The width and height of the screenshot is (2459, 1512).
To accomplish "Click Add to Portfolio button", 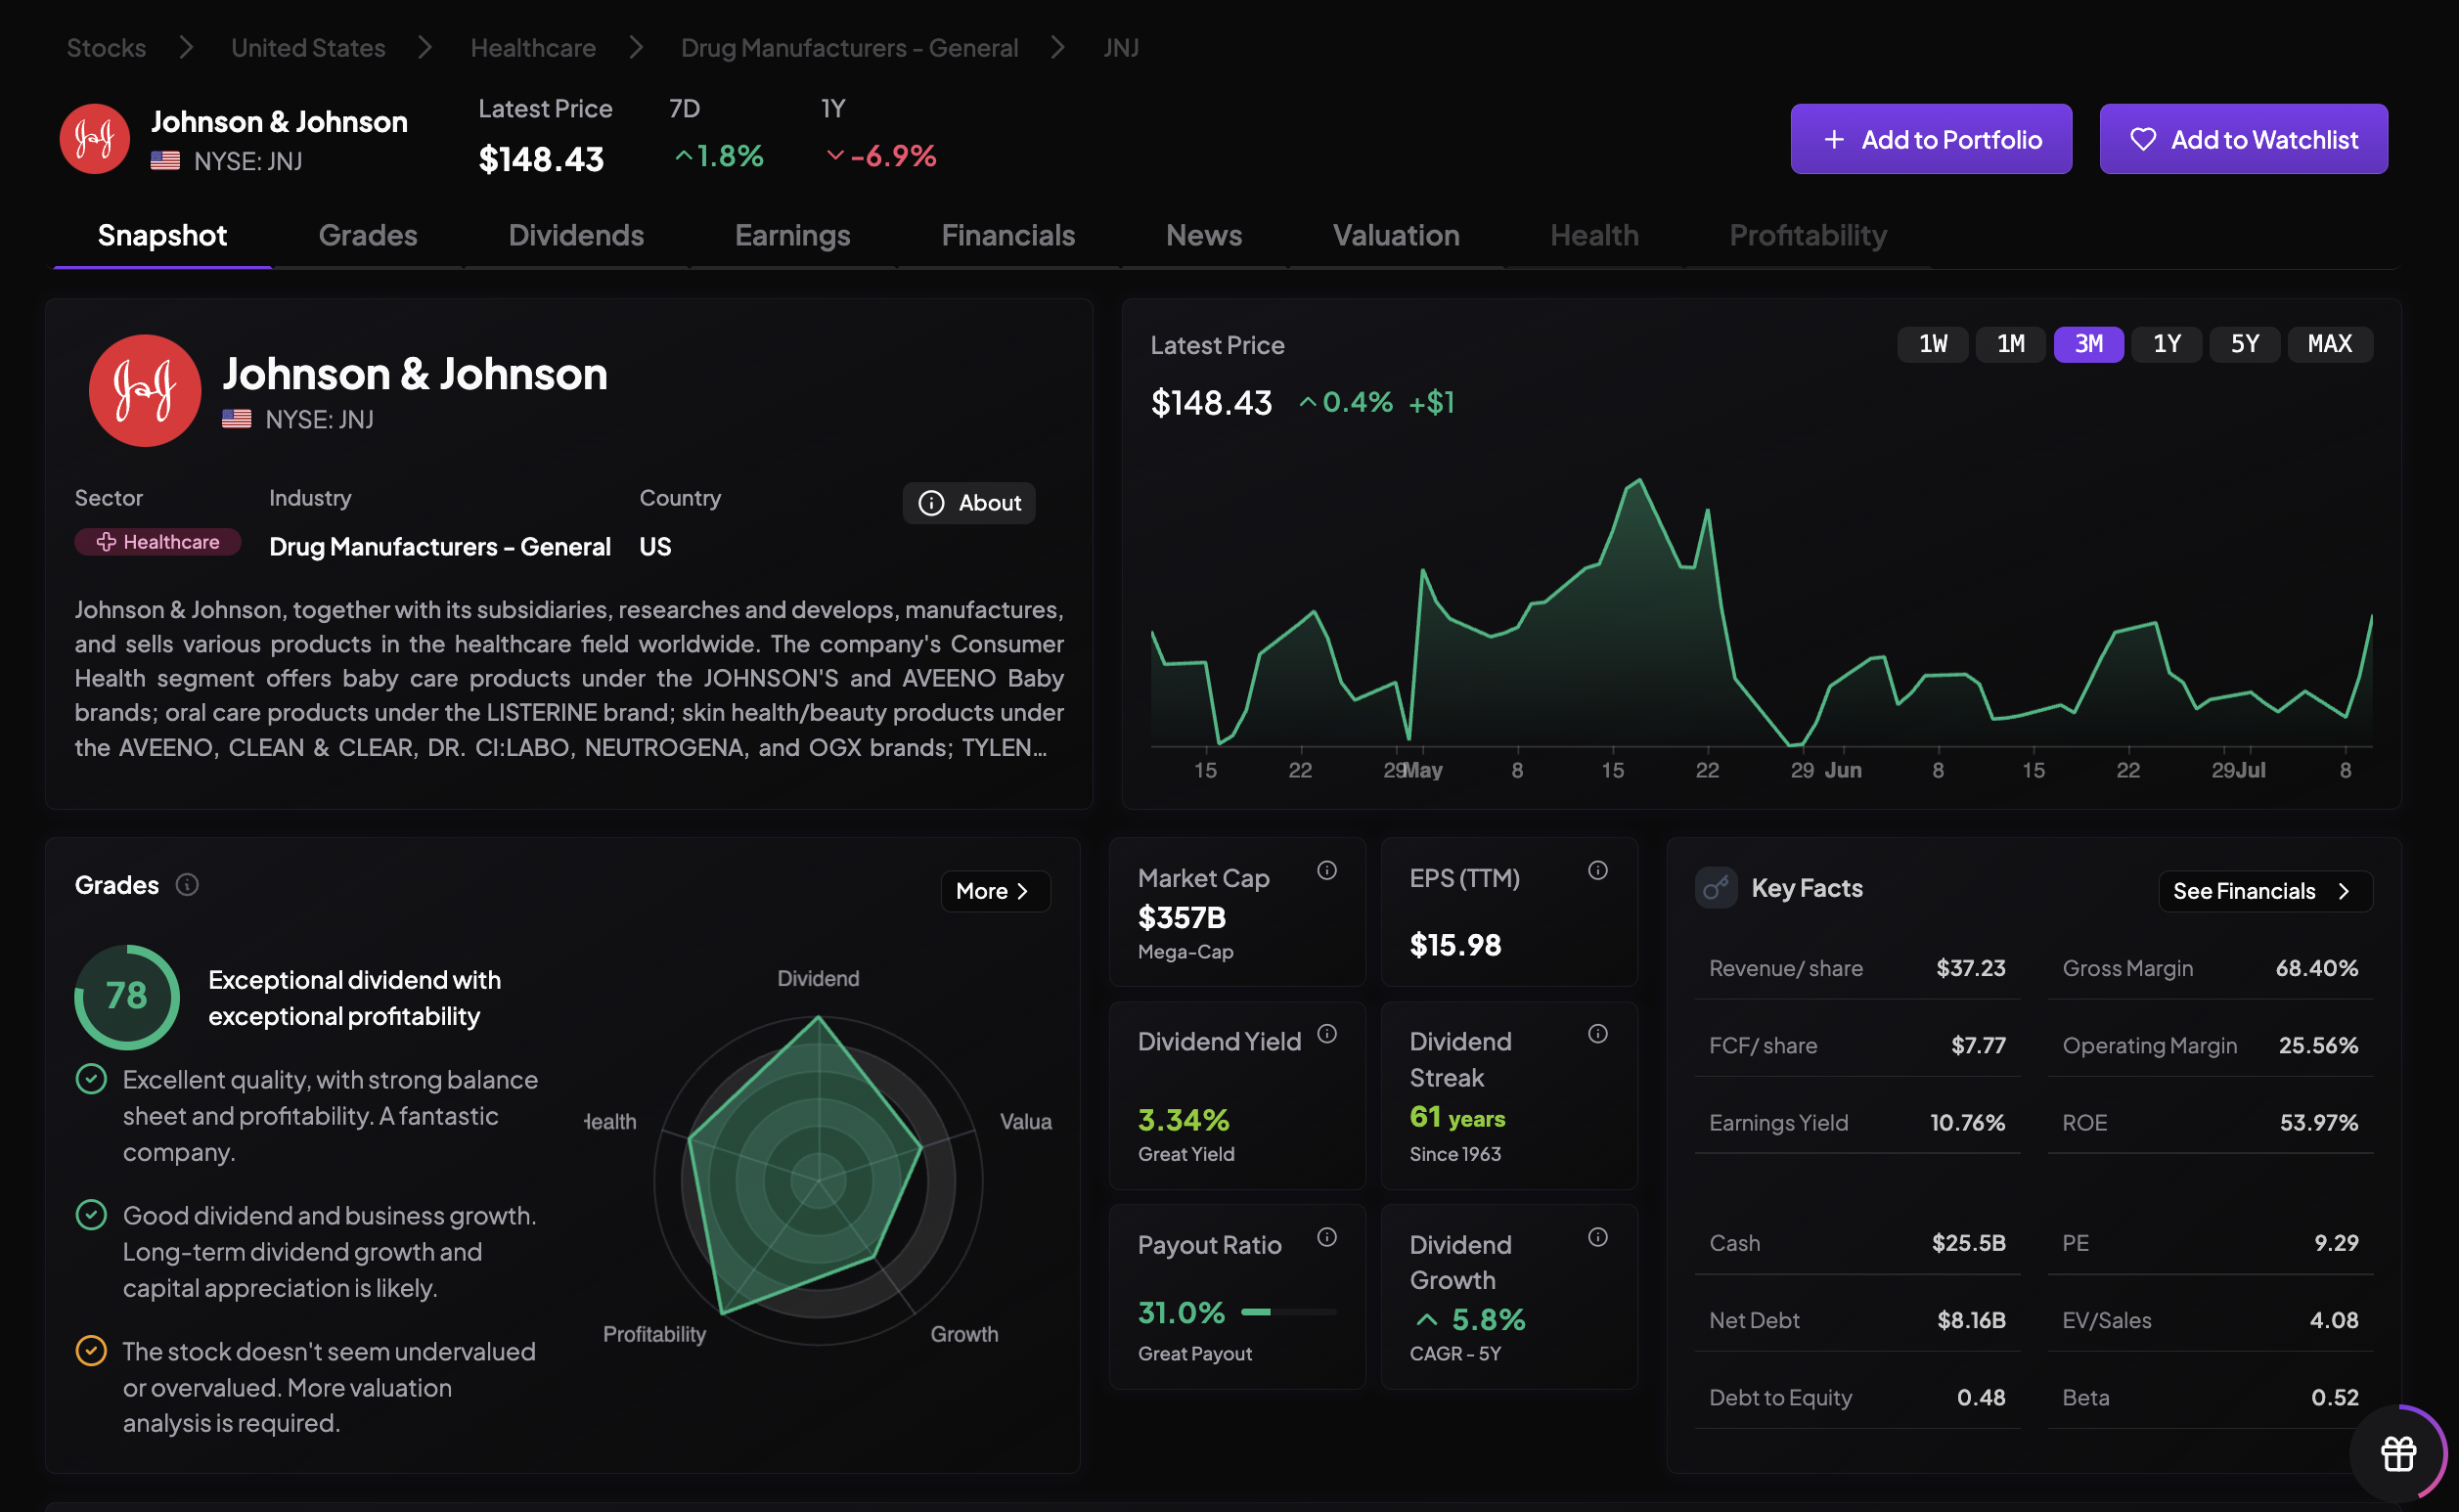I will coord(1930,139).
